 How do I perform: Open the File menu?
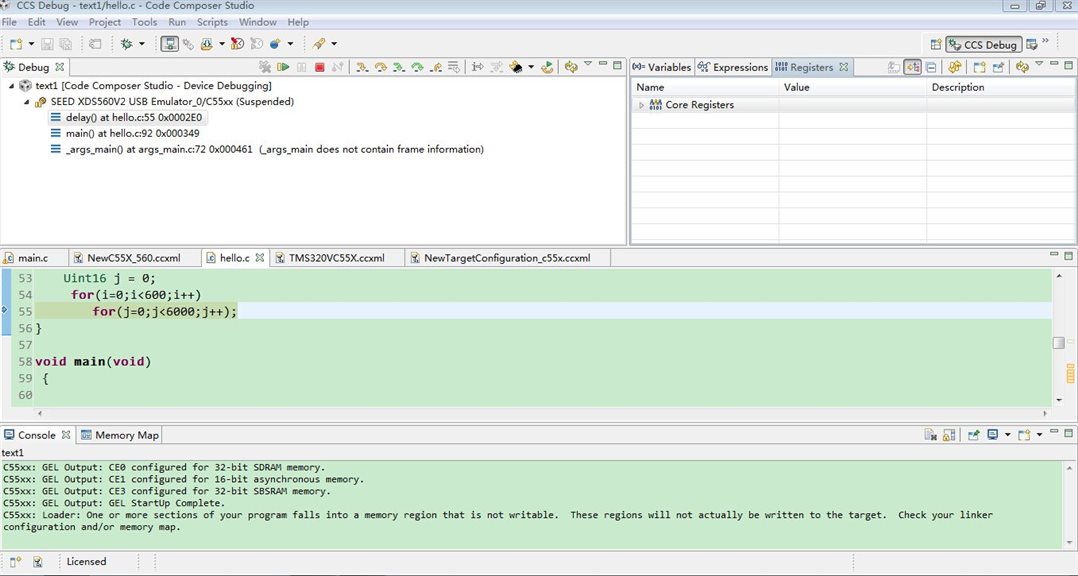pos(9,22)
